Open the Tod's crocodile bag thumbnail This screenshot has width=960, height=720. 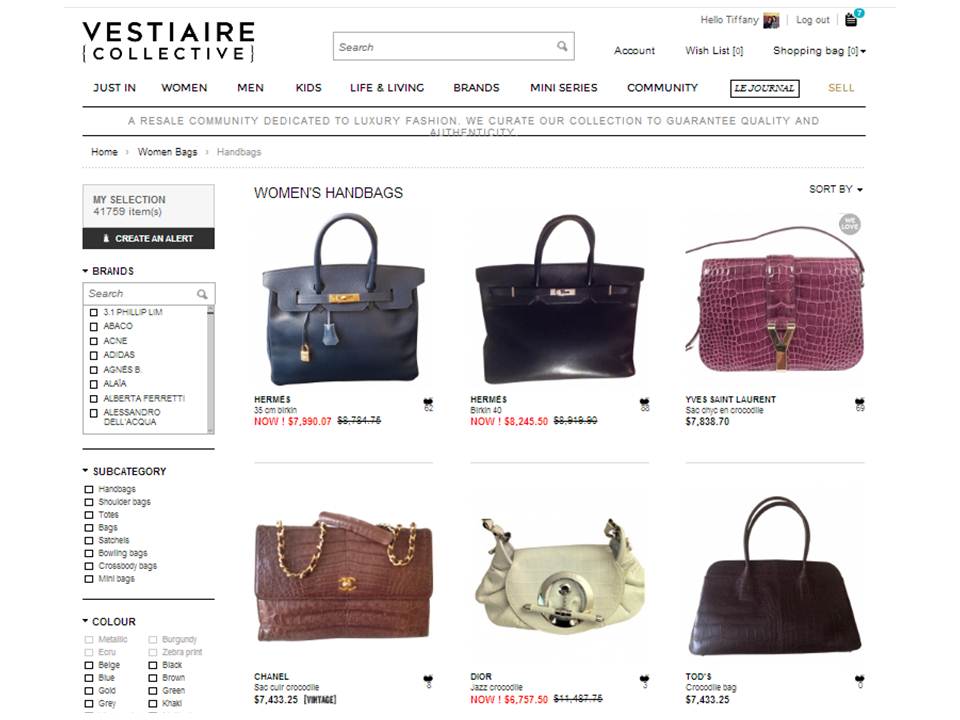pyautogui.click(x=775, y=576)
